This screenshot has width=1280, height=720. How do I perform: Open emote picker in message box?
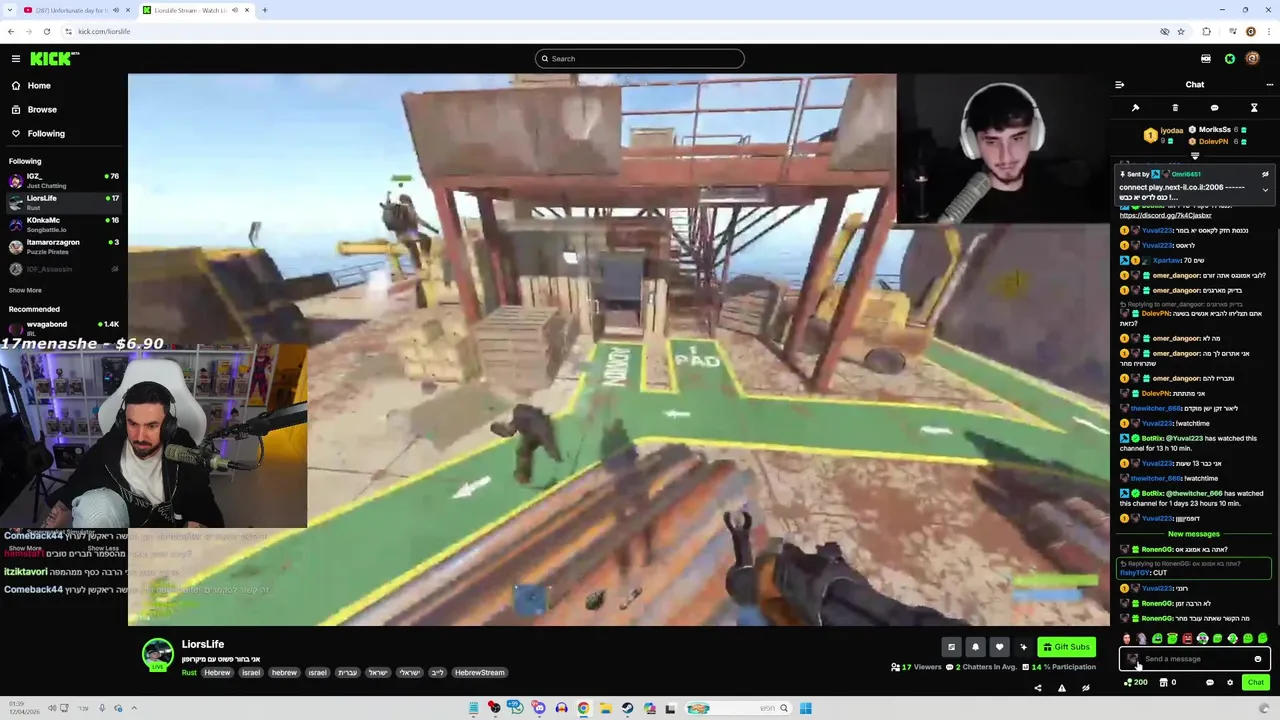tap(1258, 659)
